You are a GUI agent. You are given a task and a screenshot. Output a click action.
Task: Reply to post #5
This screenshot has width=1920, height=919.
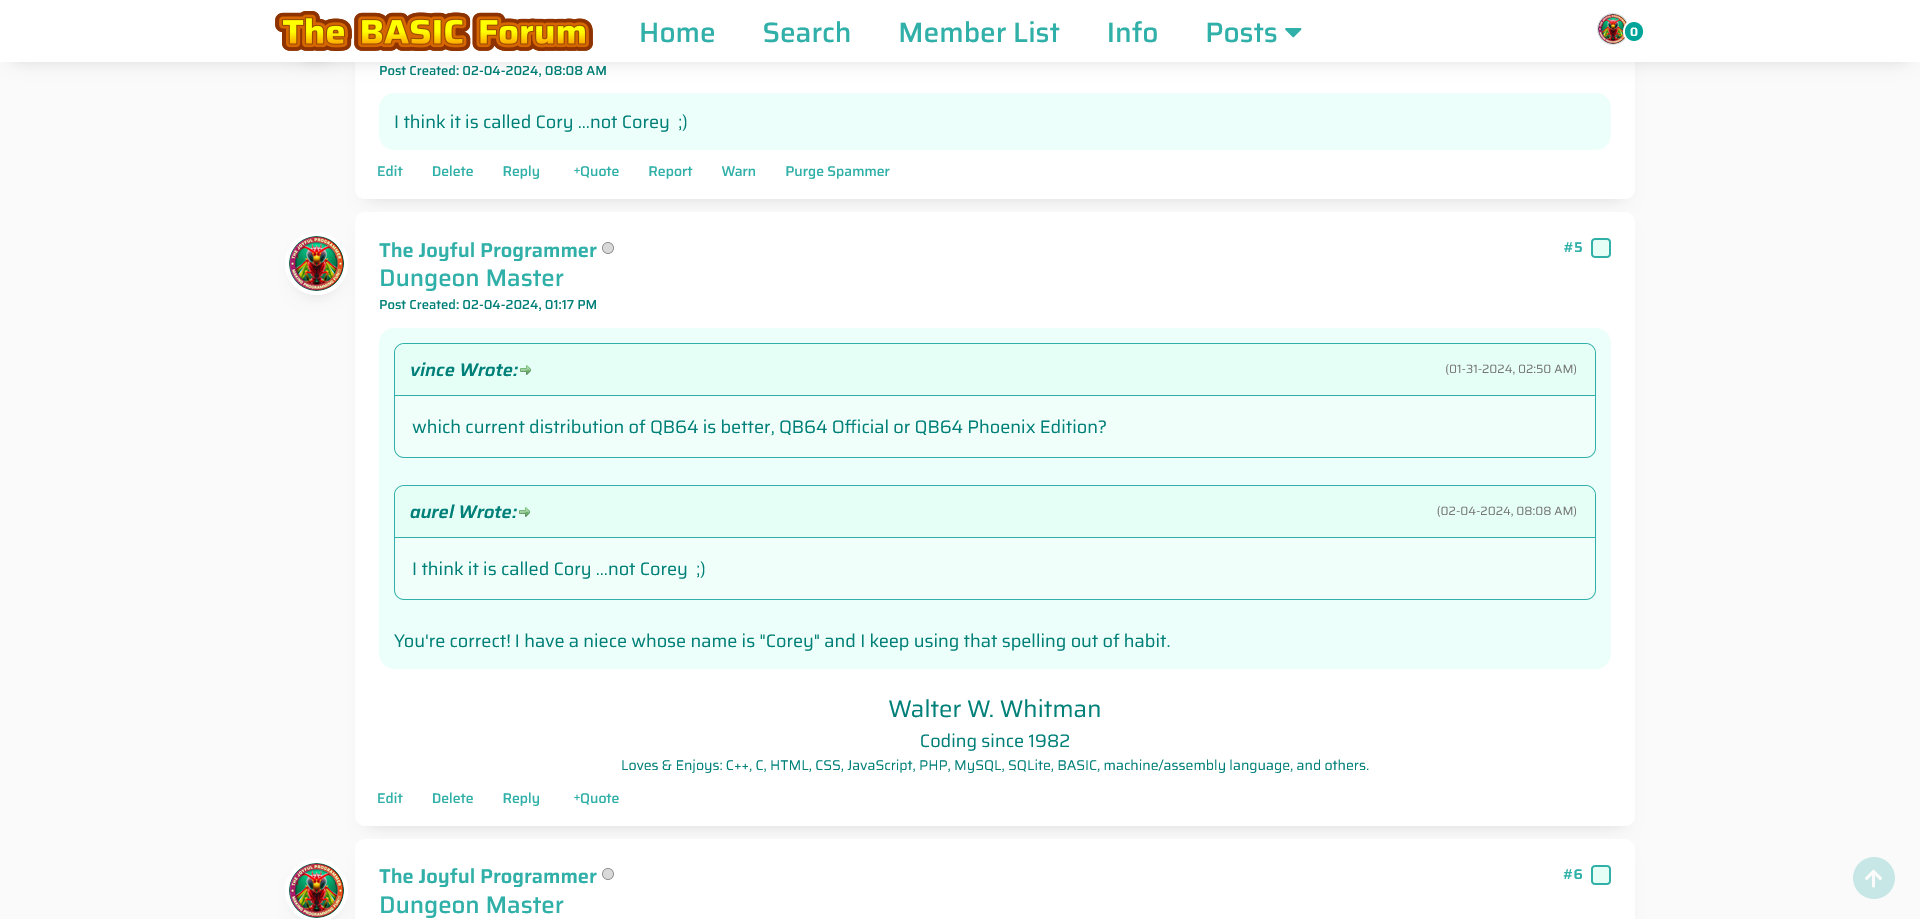[x=521, y=798]
